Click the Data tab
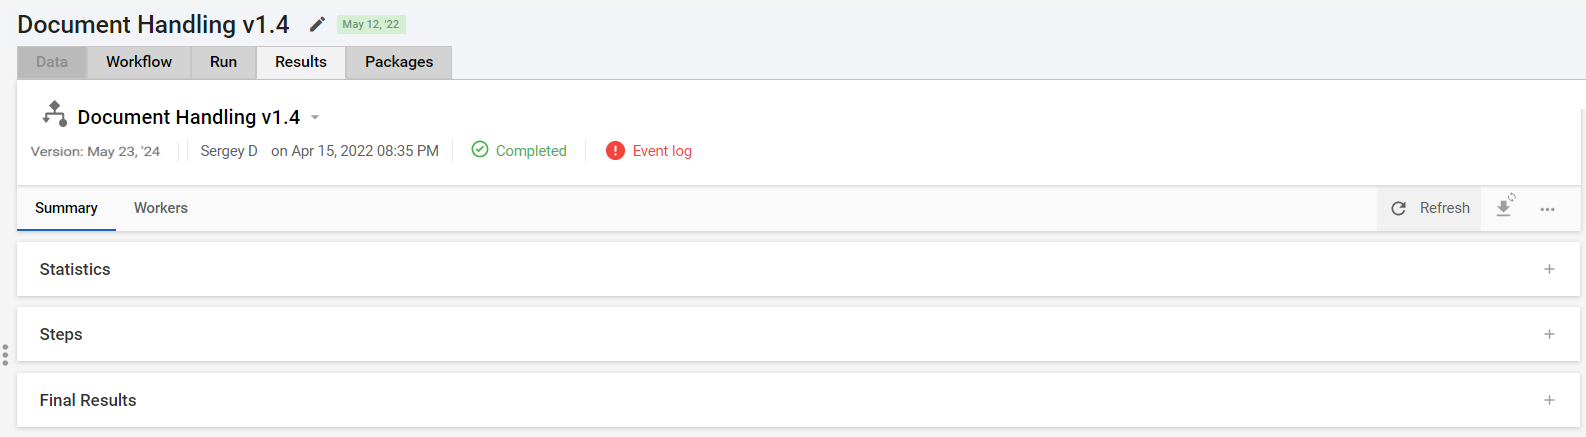 coord(52,62)
